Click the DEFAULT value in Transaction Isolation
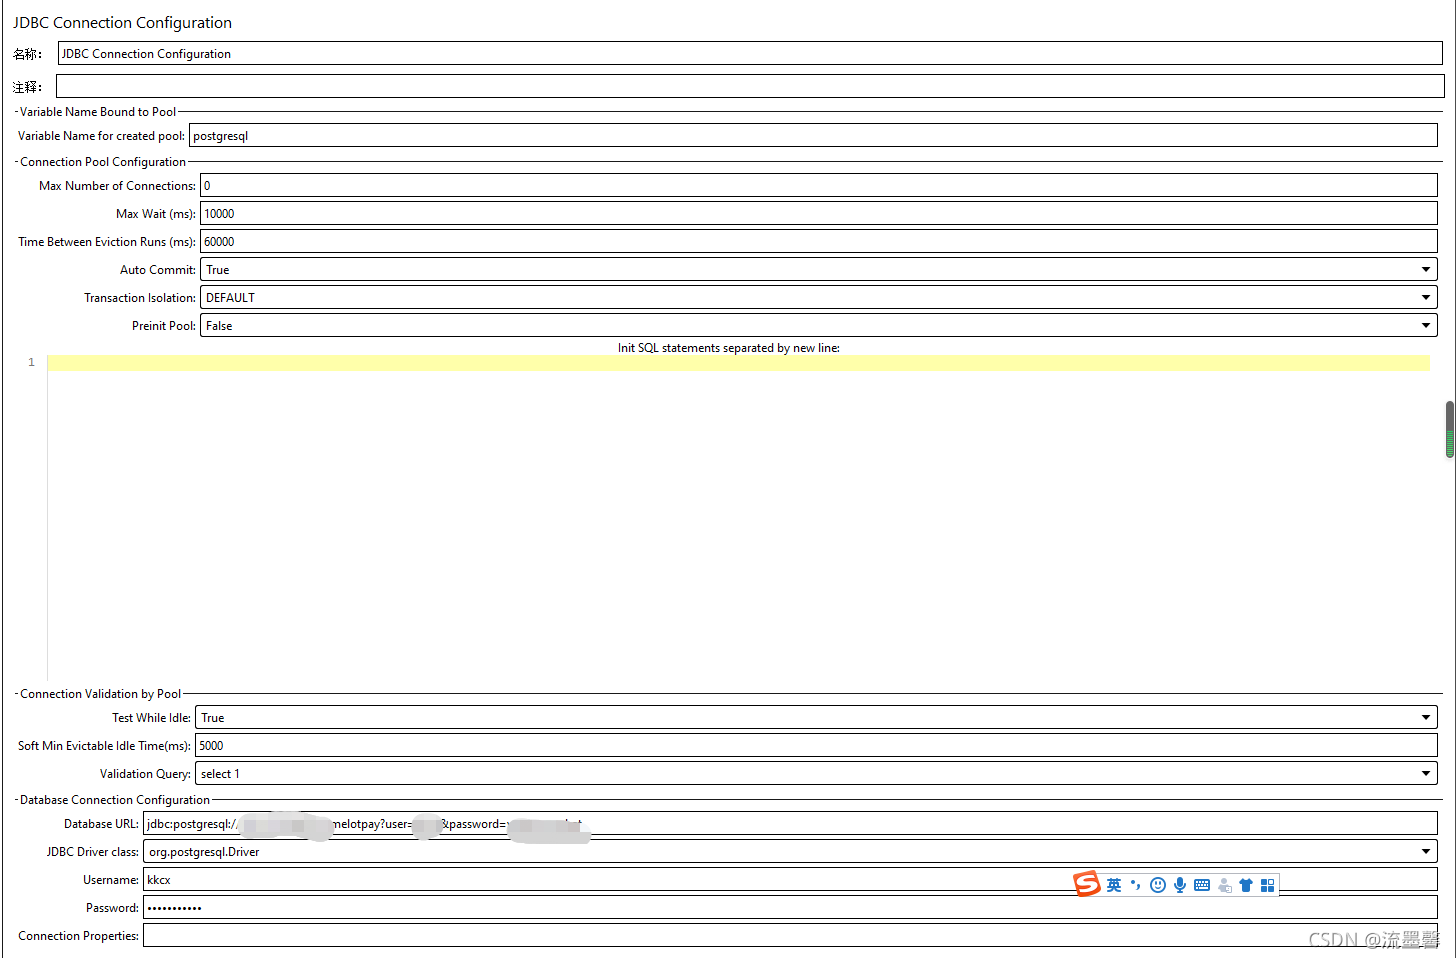Image resolution: width=1456 pixels, height=958 pixels. coord(230,298)
